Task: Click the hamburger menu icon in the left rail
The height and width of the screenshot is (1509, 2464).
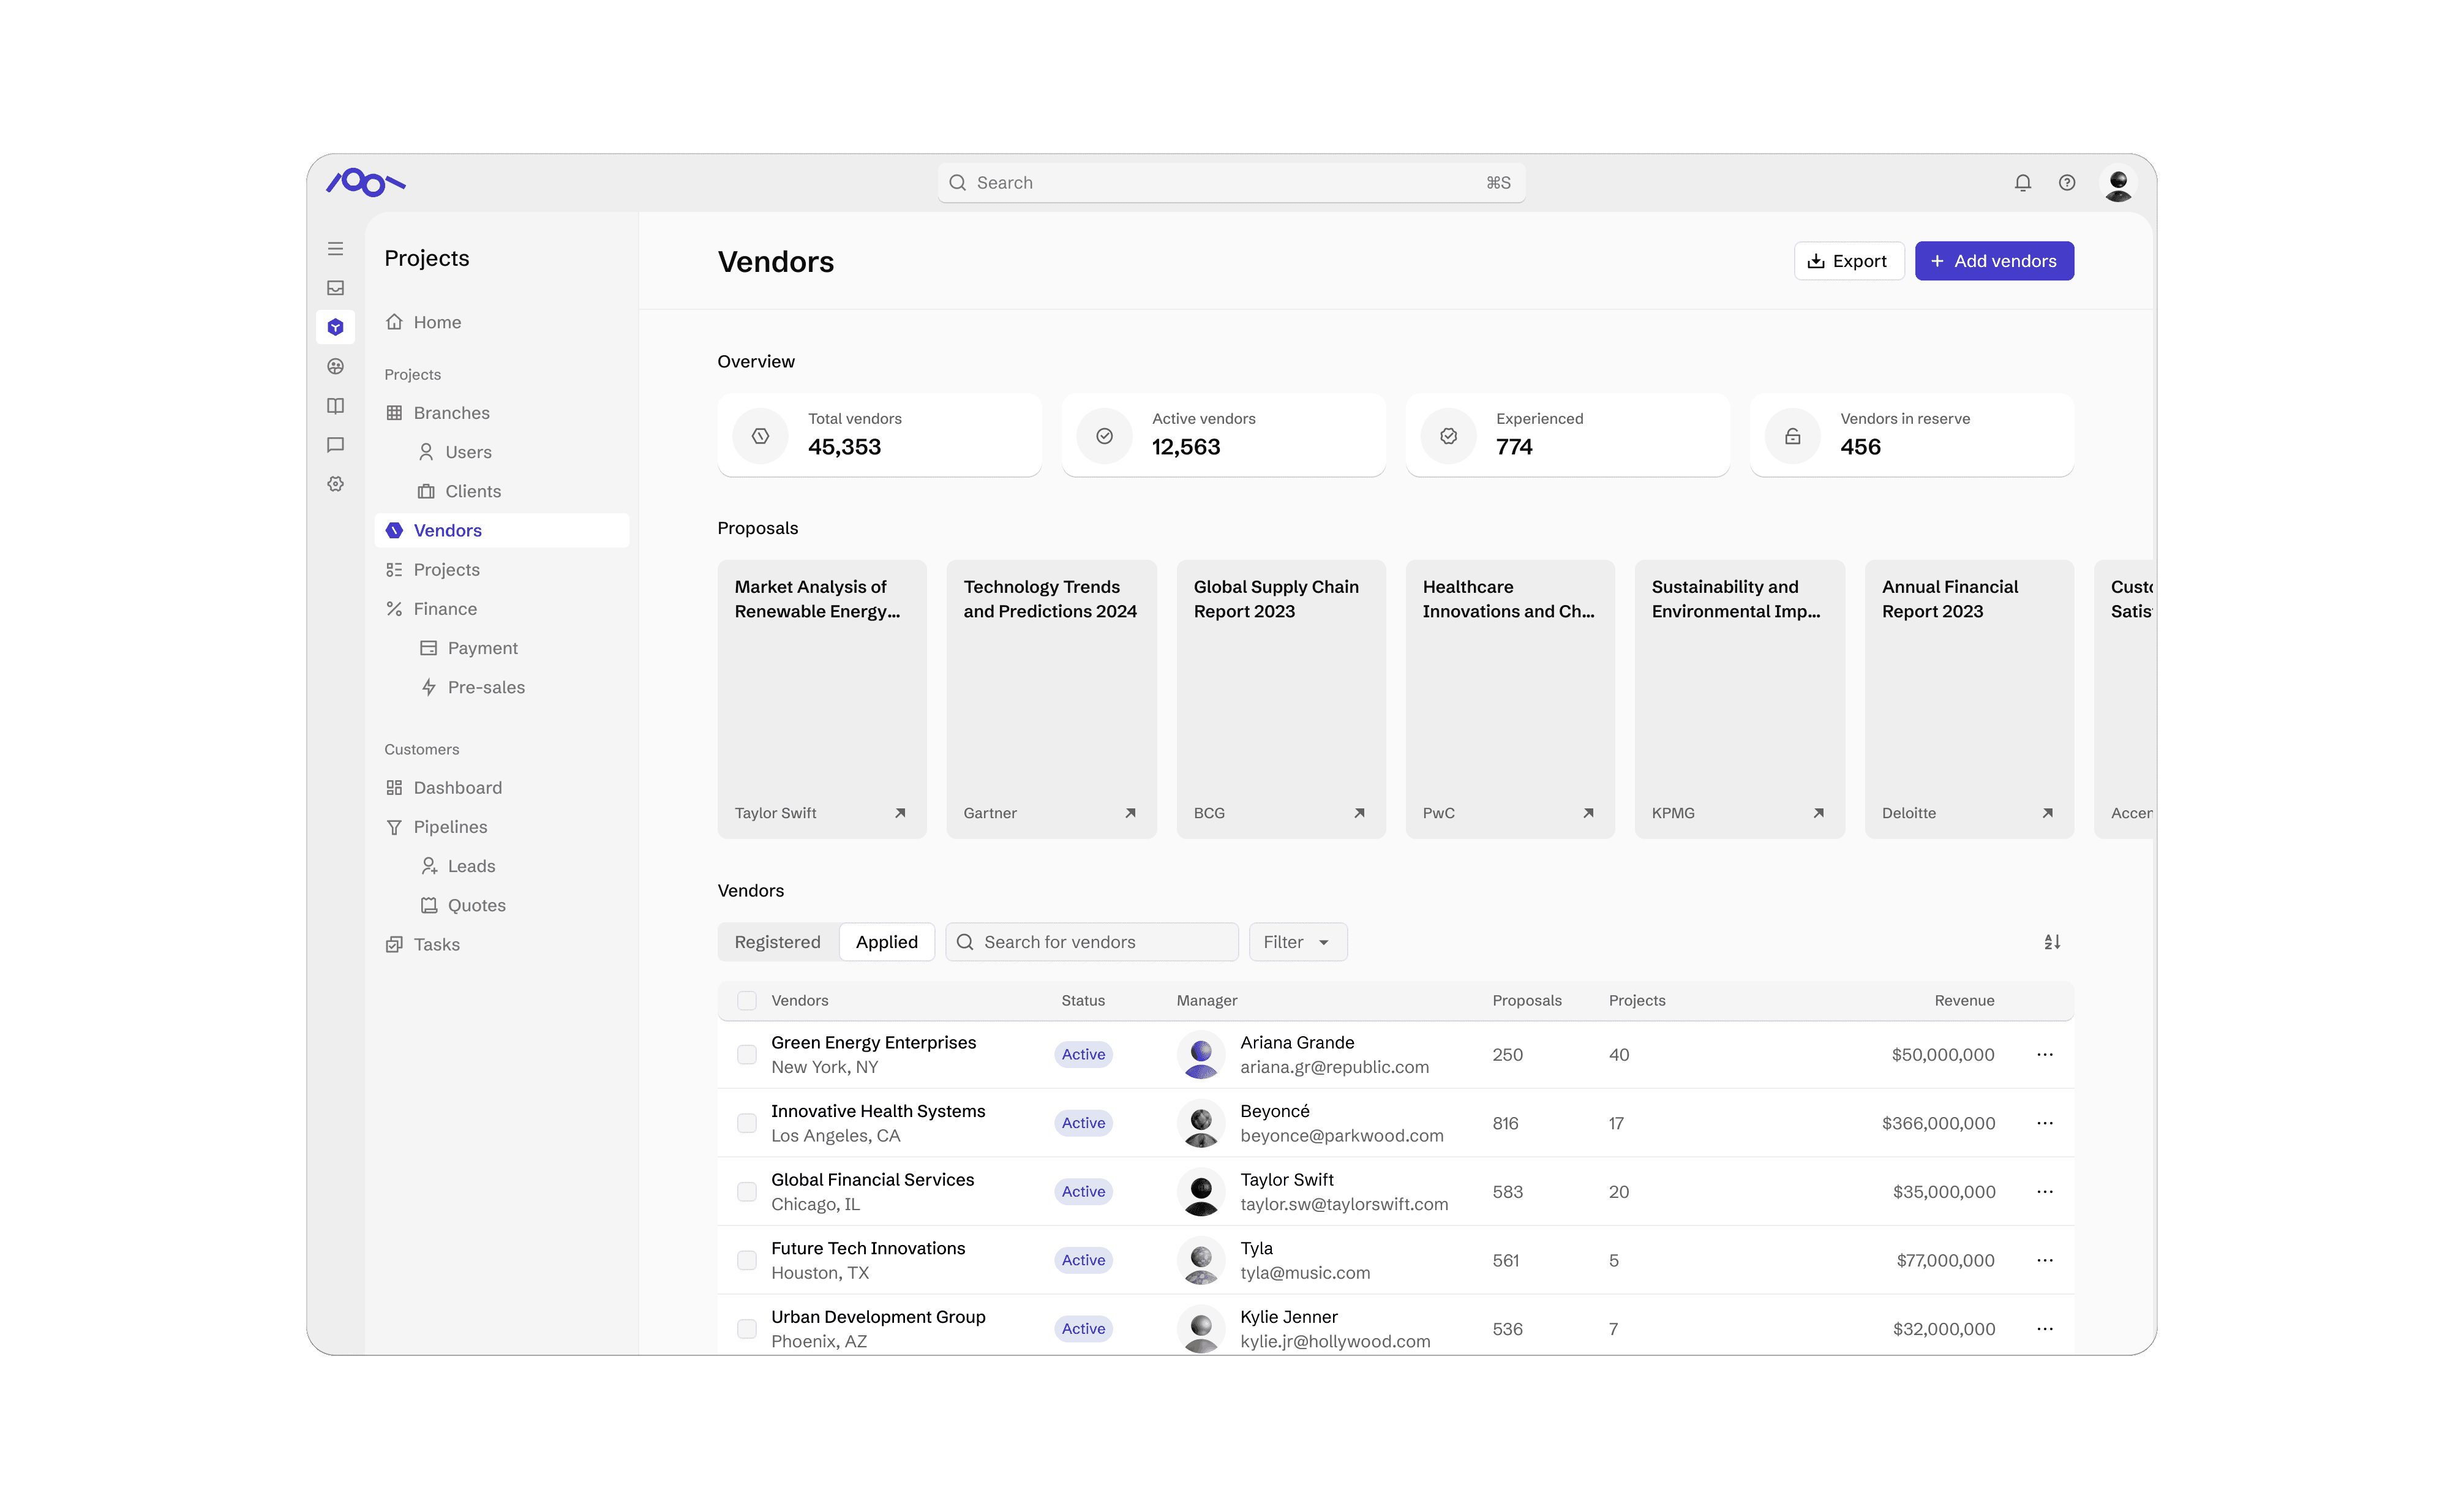Action: click(x=335, y=249)
